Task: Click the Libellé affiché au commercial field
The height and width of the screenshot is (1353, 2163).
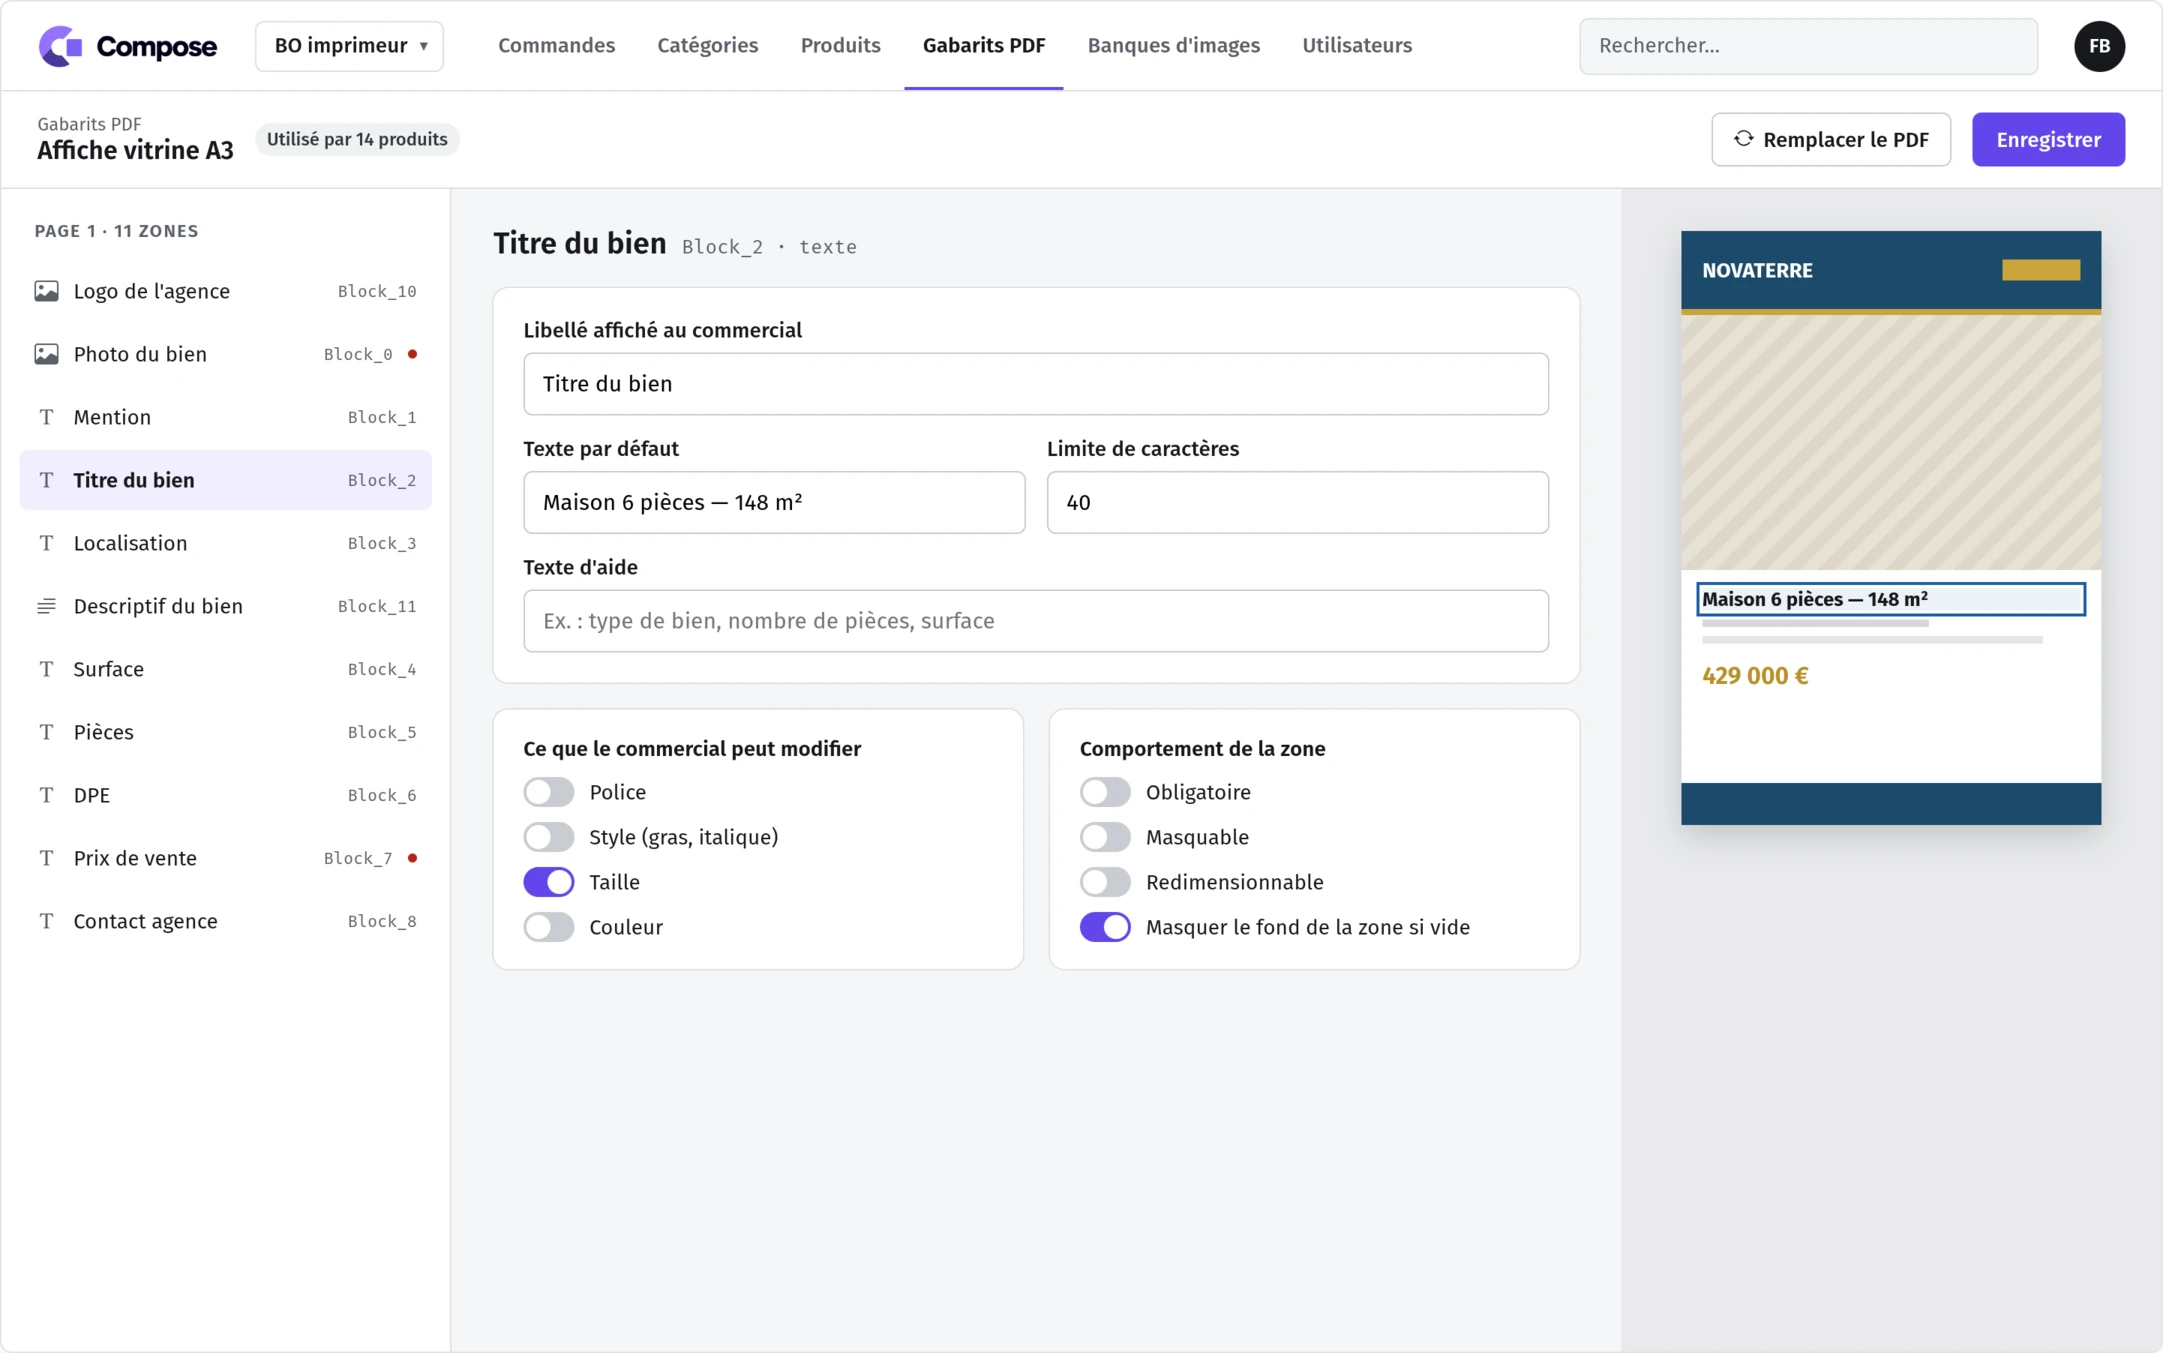Action: coord(1036,384)
